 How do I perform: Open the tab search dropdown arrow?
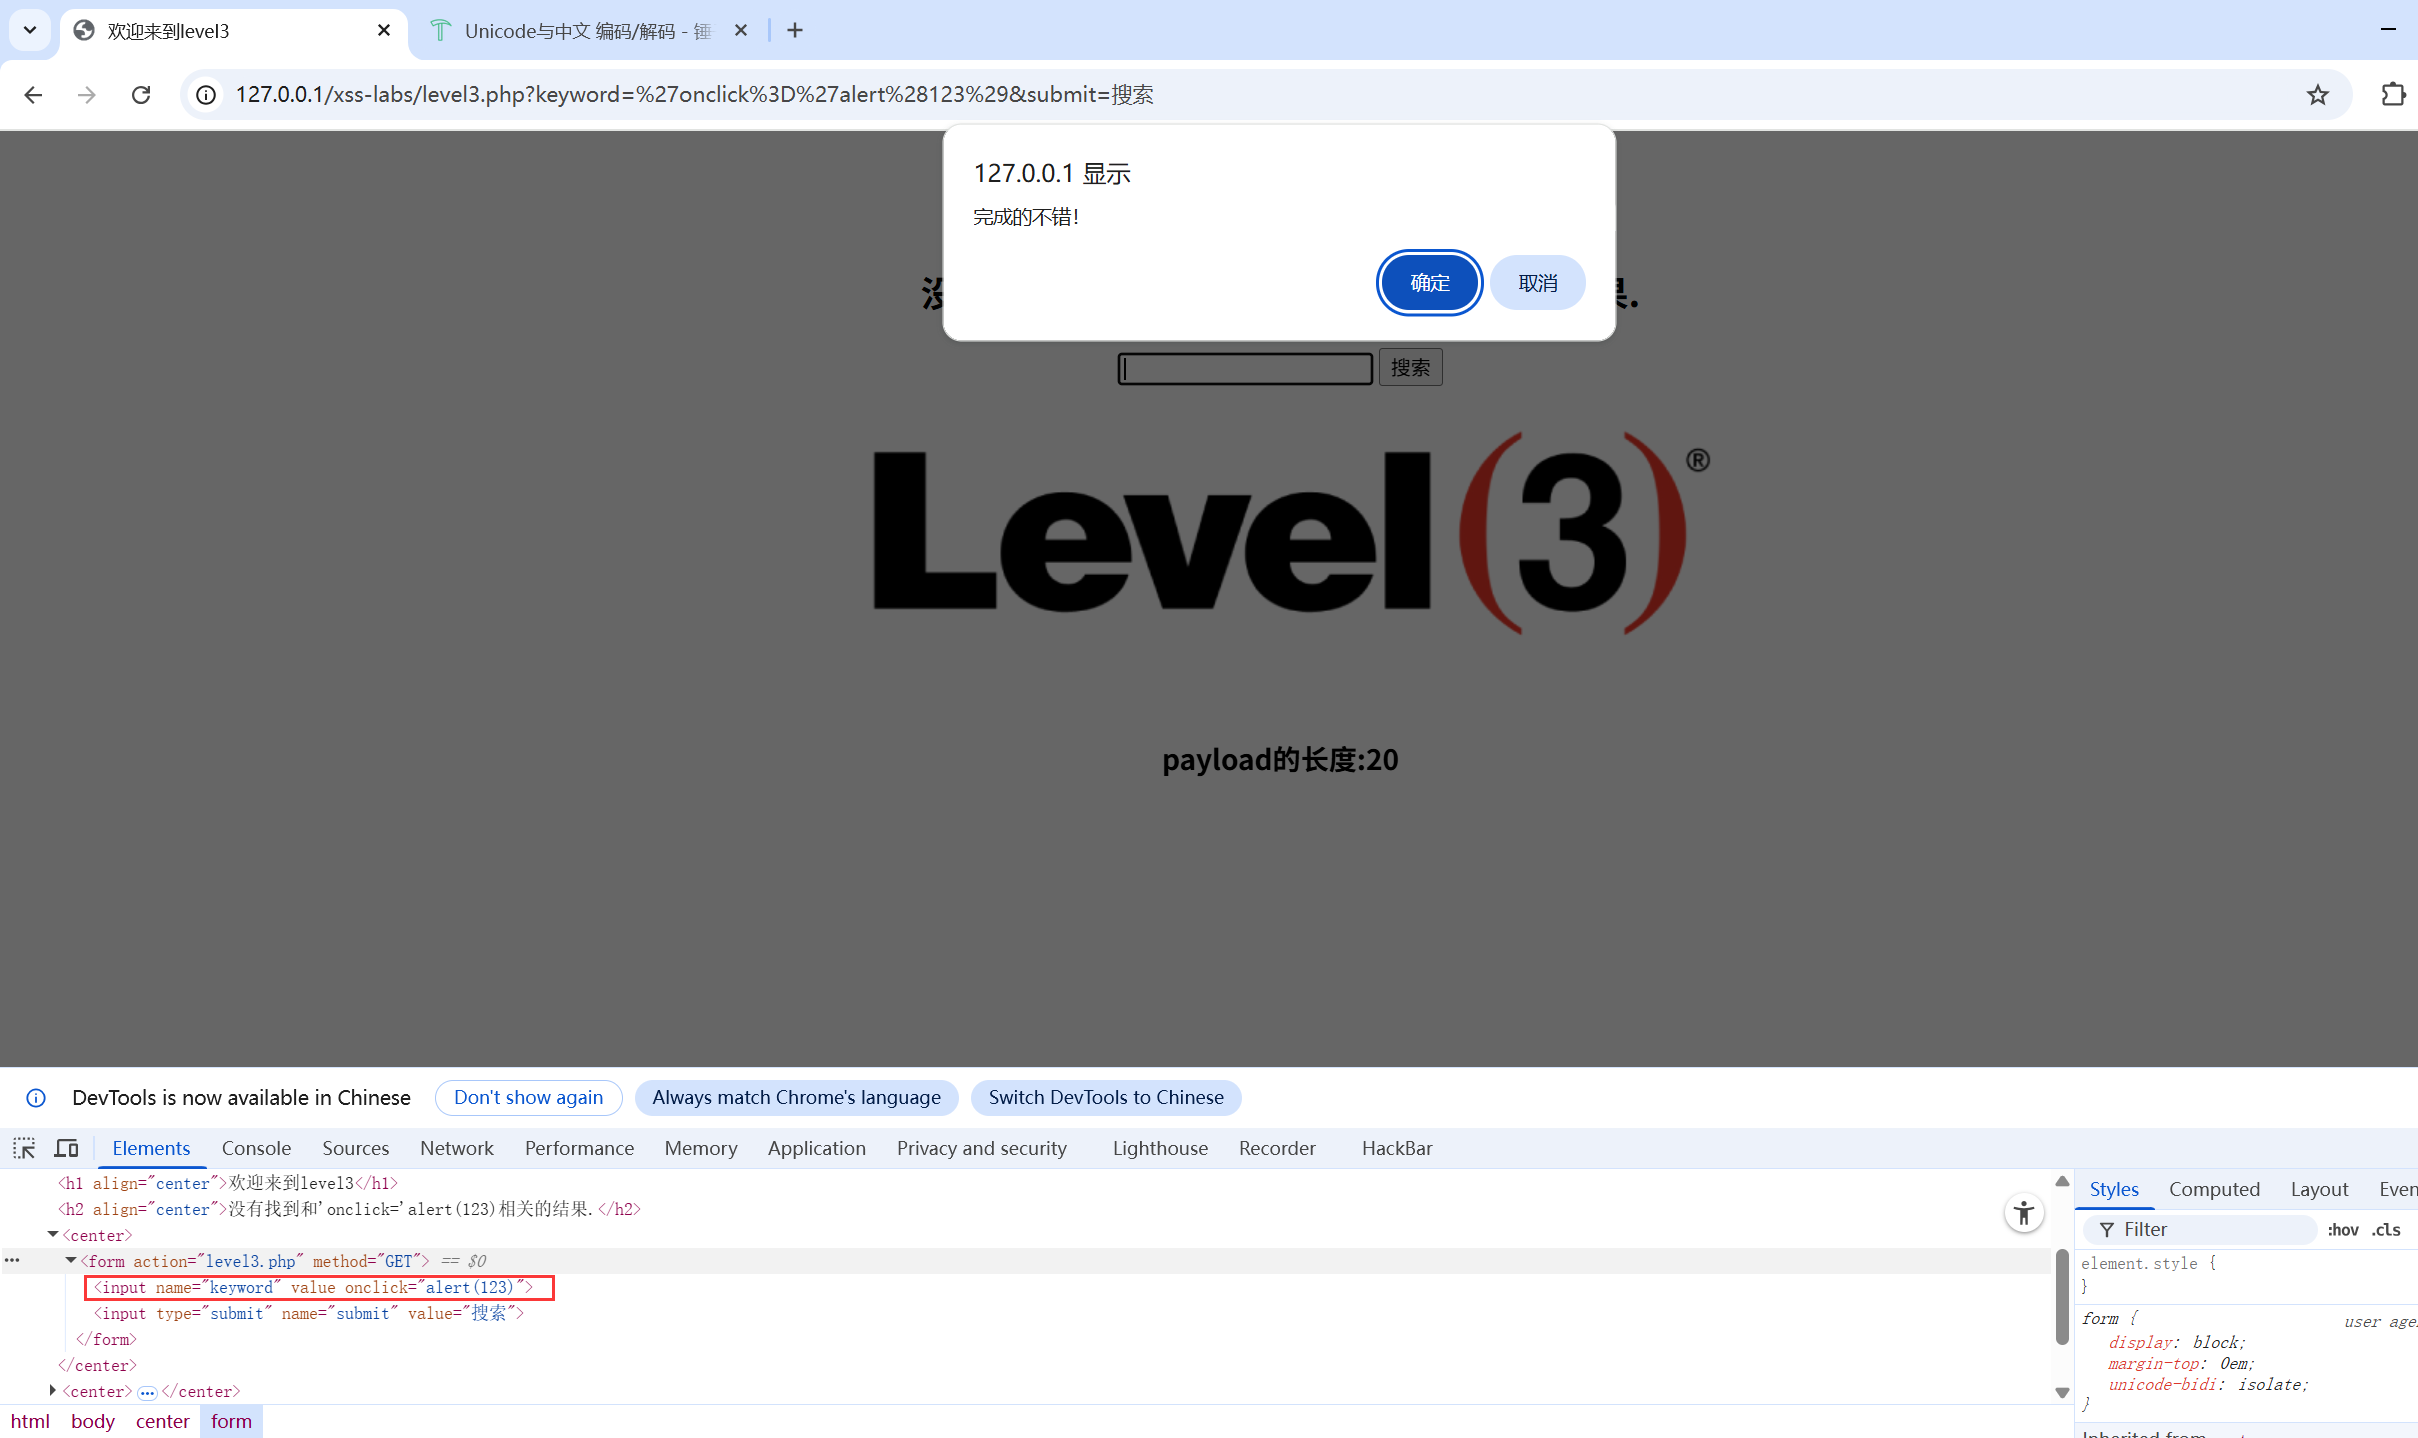click(x=30, y=31)
